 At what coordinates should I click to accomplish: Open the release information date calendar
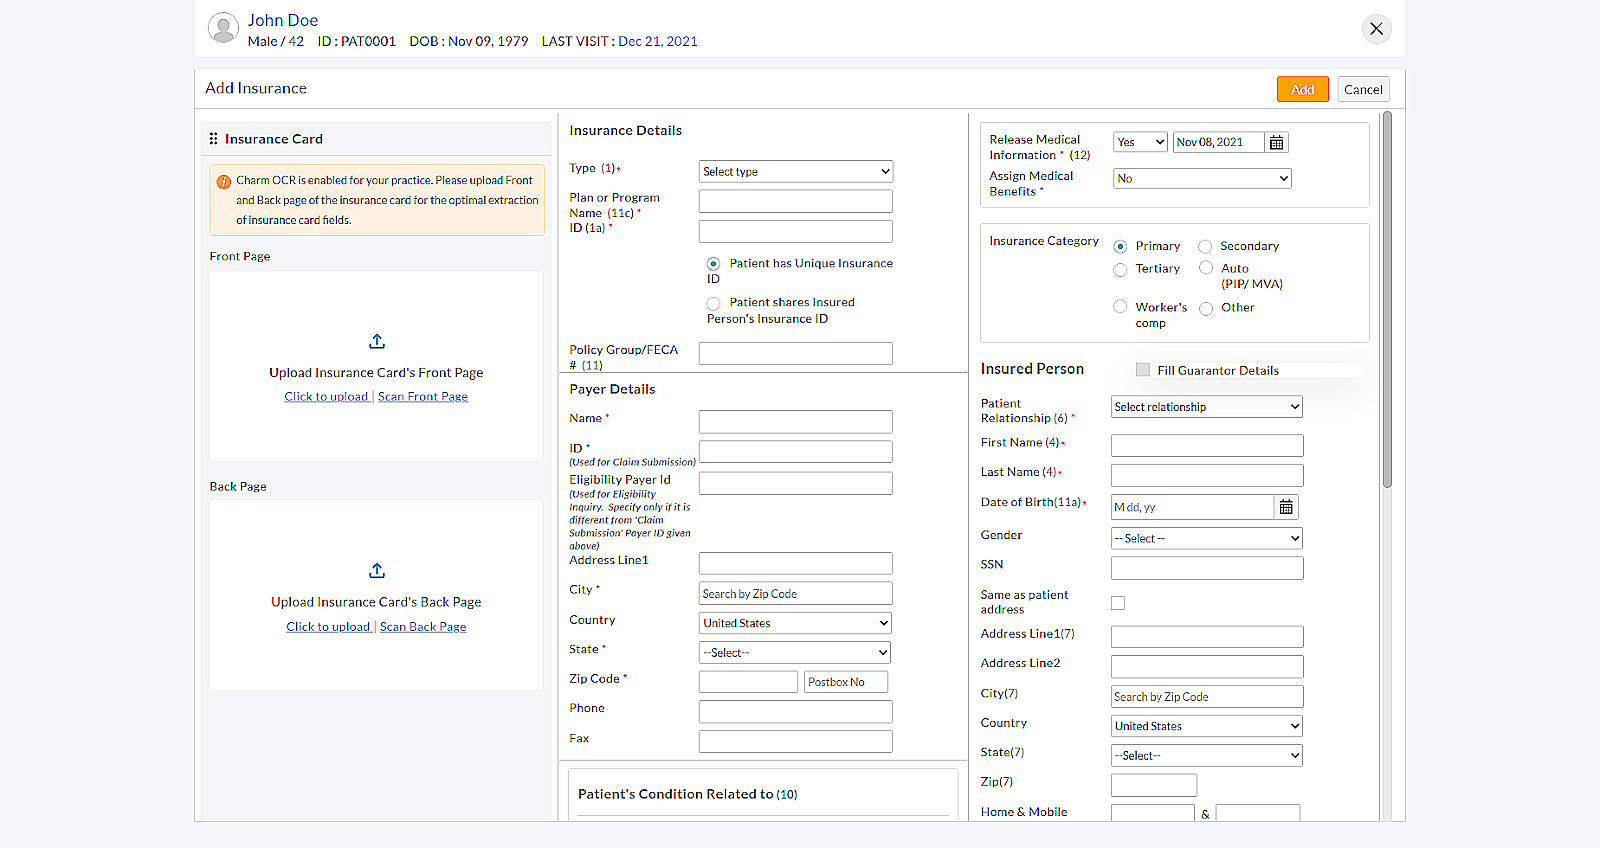[x=1276, y=143]
